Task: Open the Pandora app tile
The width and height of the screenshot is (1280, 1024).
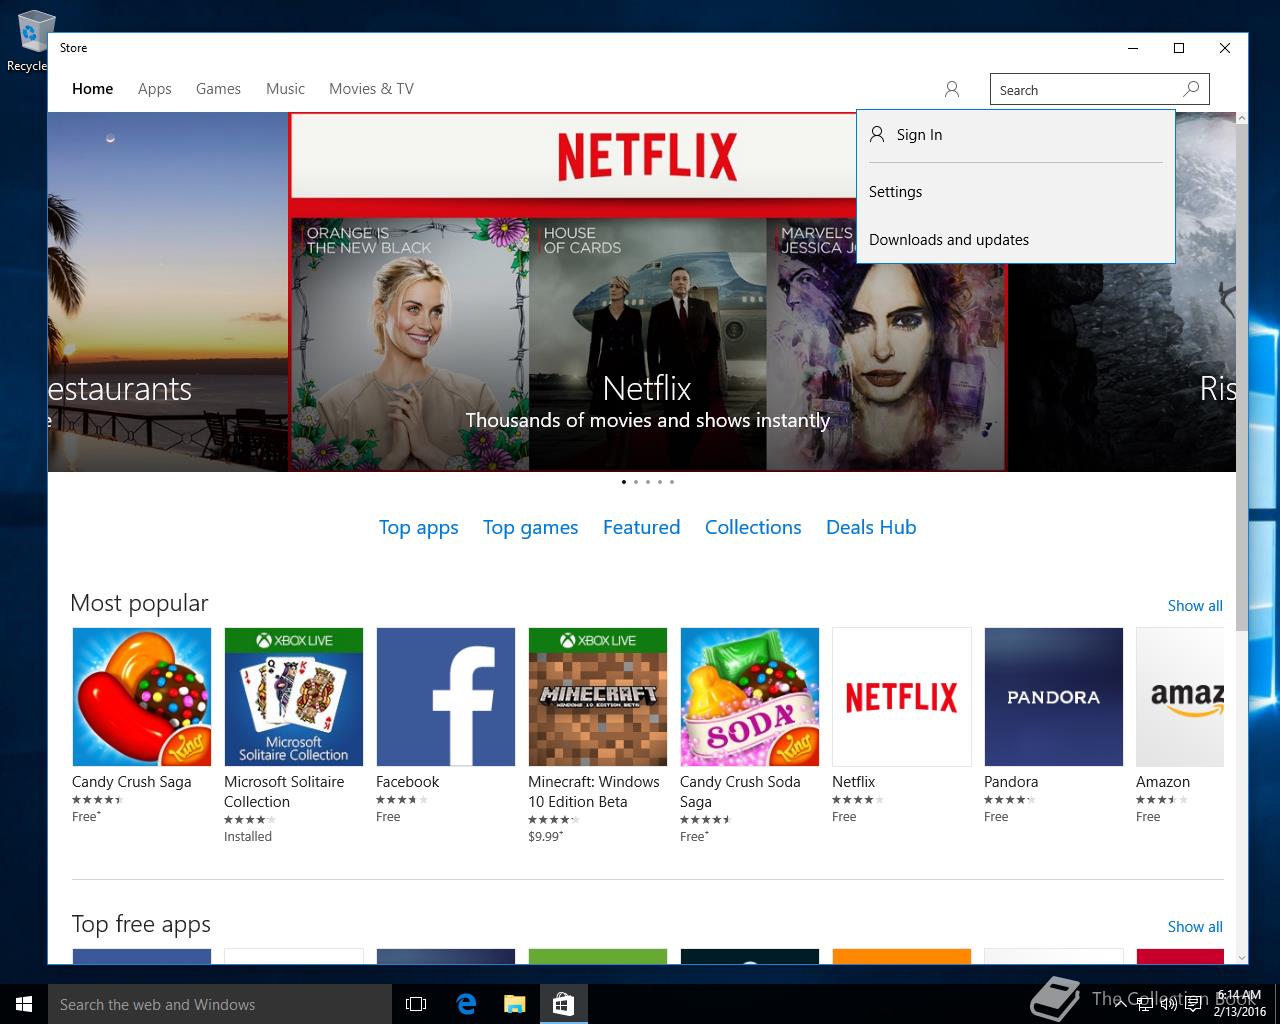Action: point(1054,697)
